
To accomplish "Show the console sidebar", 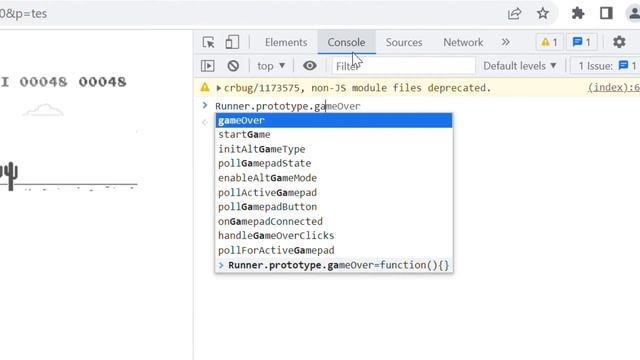I will tap(207, 66).
